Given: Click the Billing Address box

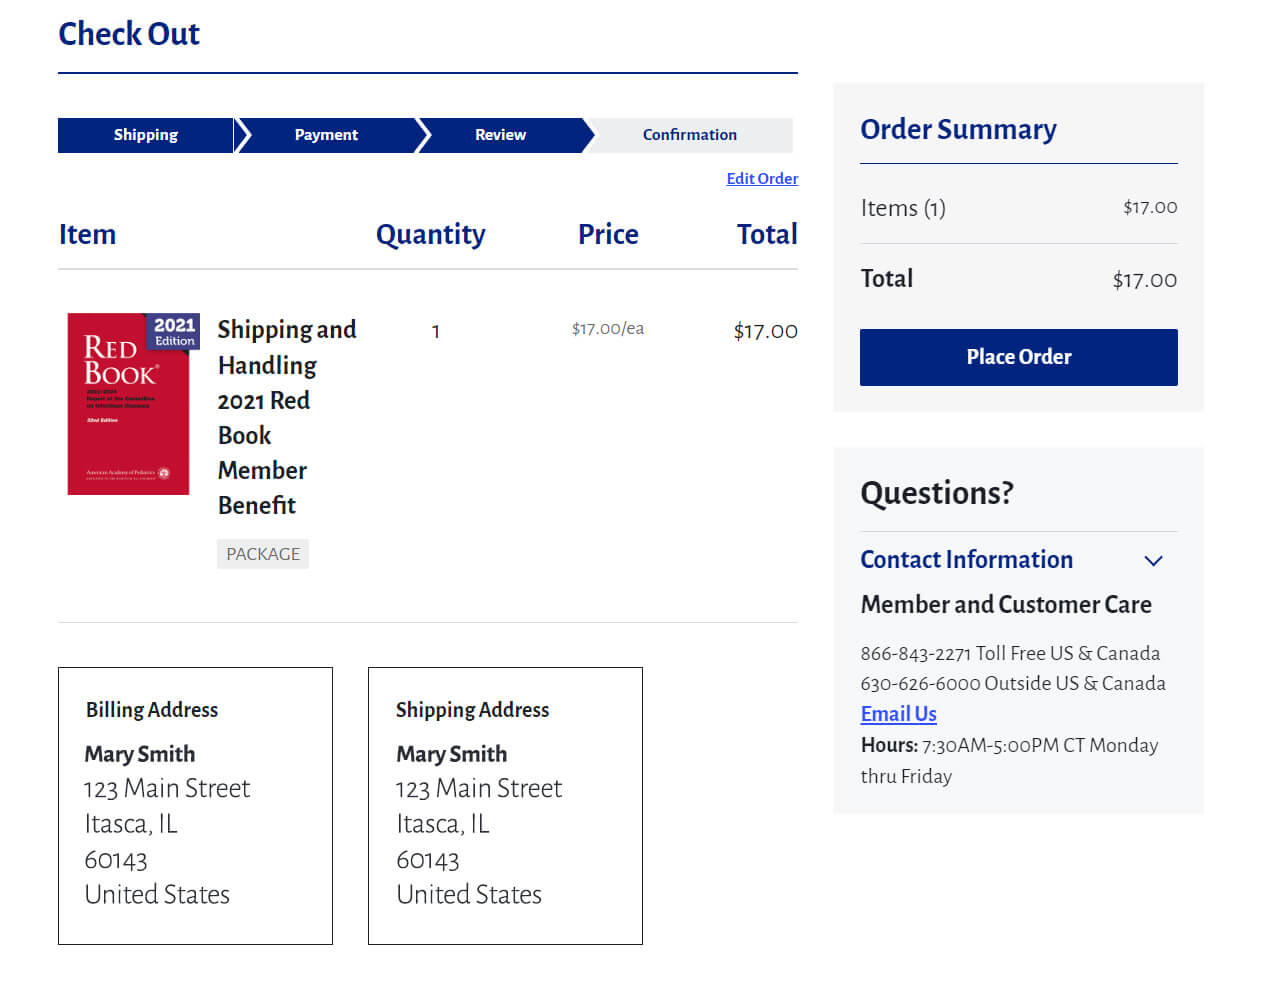Looking at the screenshot, I should (195, 805).
